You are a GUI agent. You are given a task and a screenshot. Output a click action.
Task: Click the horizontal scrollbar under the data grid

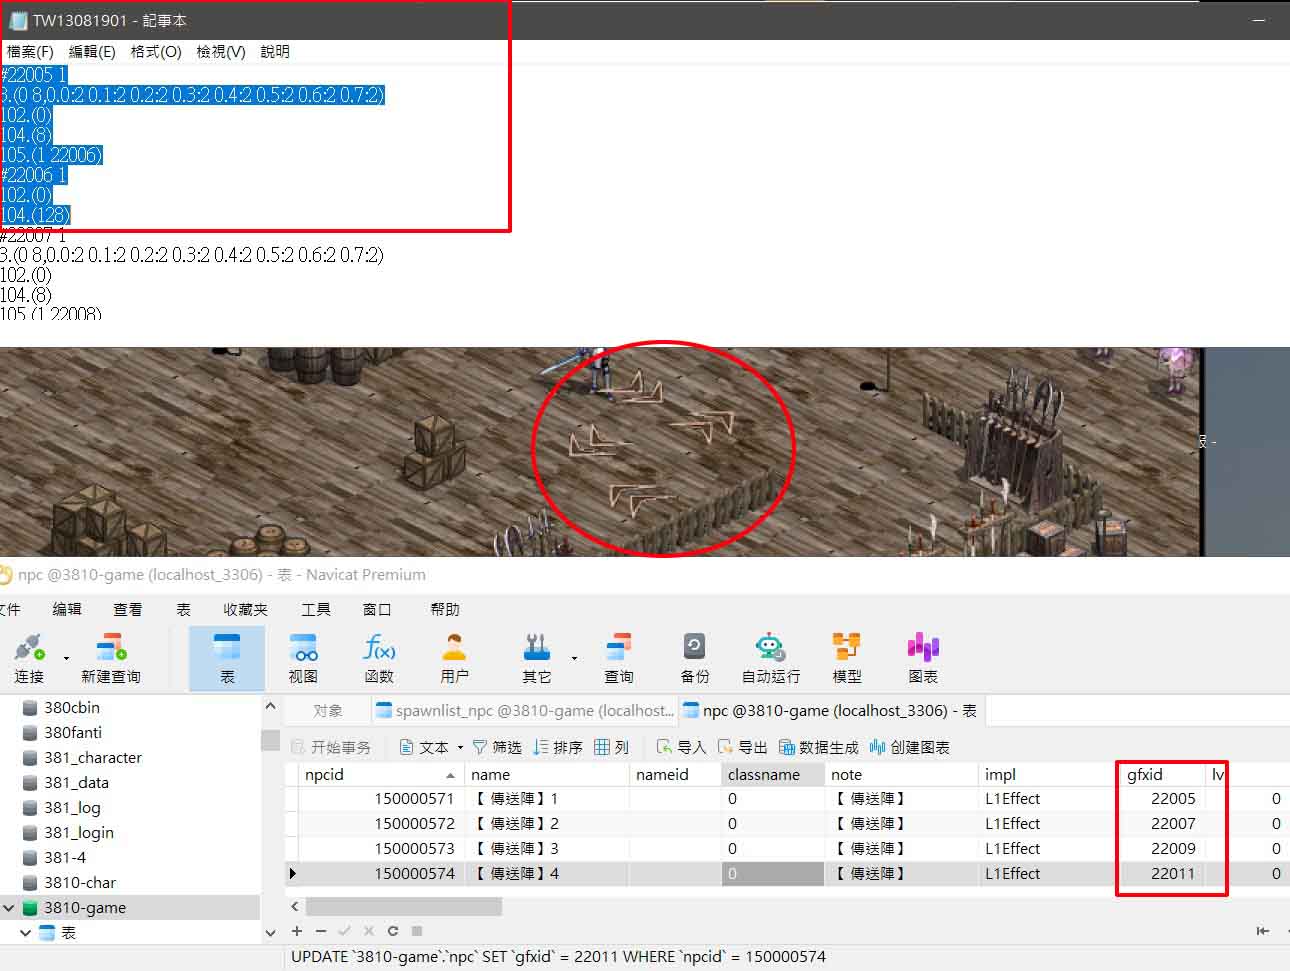click(404, 907)
